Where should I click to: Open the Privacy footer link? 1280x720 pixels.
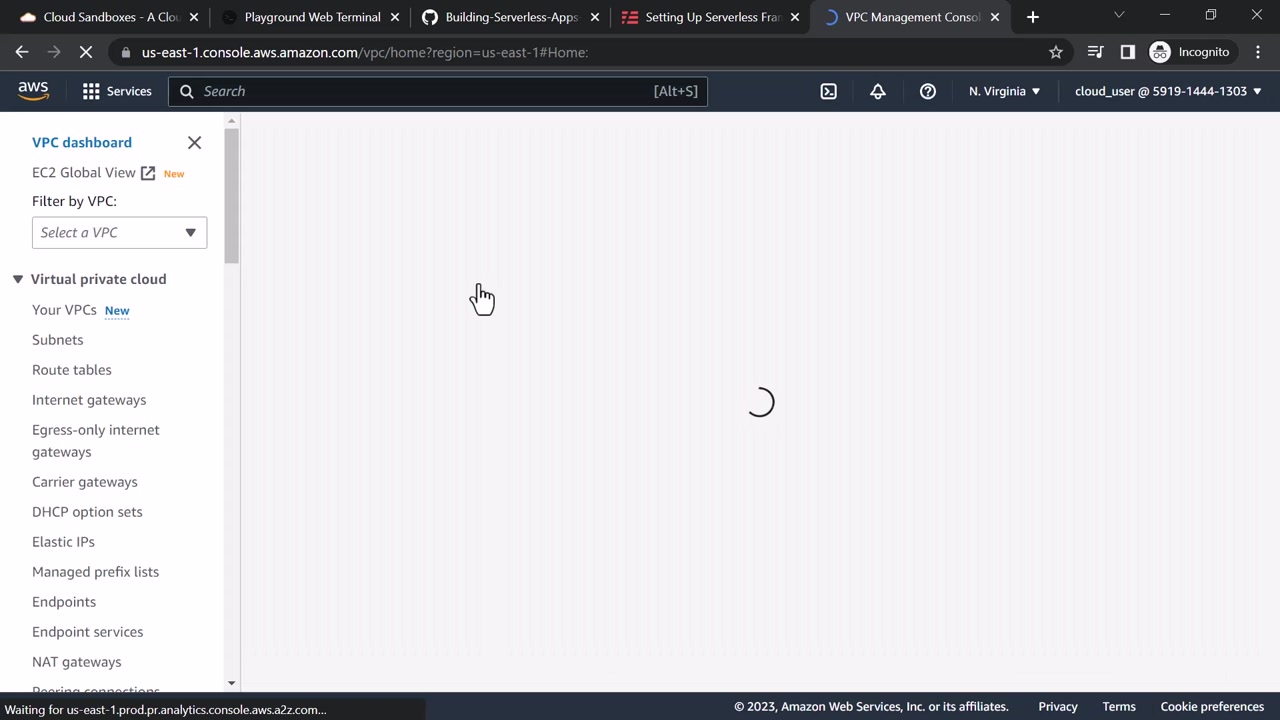(1058, 707)
